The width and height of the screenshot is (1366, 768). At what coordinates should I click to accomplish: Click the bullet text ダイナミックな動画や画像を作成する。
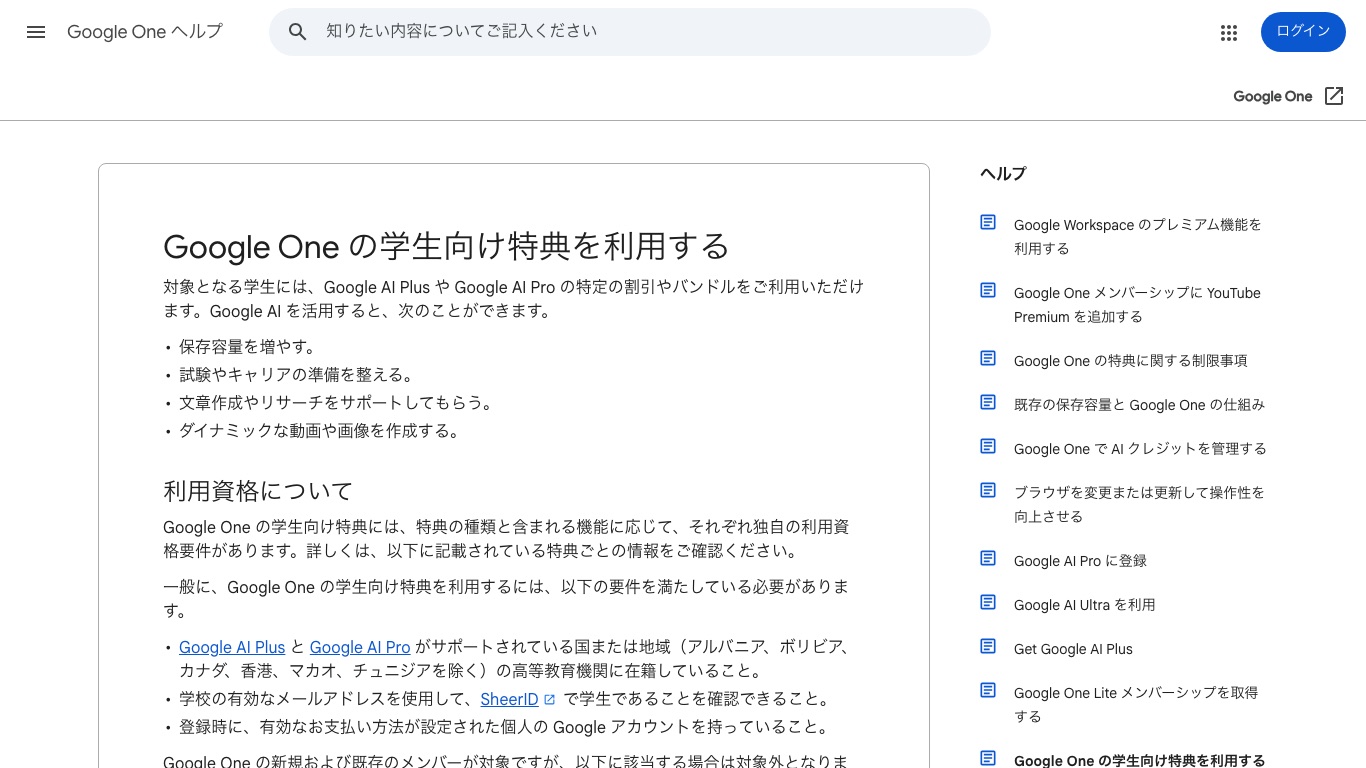pos(320,431)
